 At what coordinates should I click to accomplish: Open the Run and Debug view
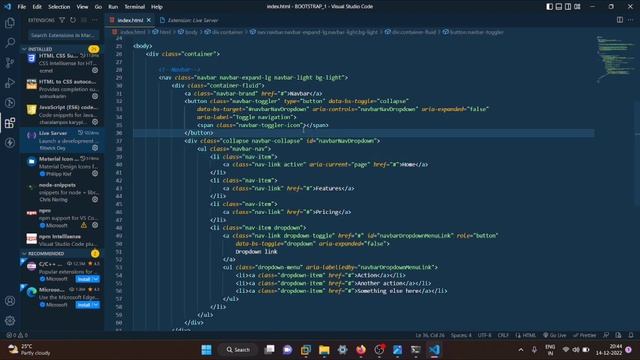(10, 83)
